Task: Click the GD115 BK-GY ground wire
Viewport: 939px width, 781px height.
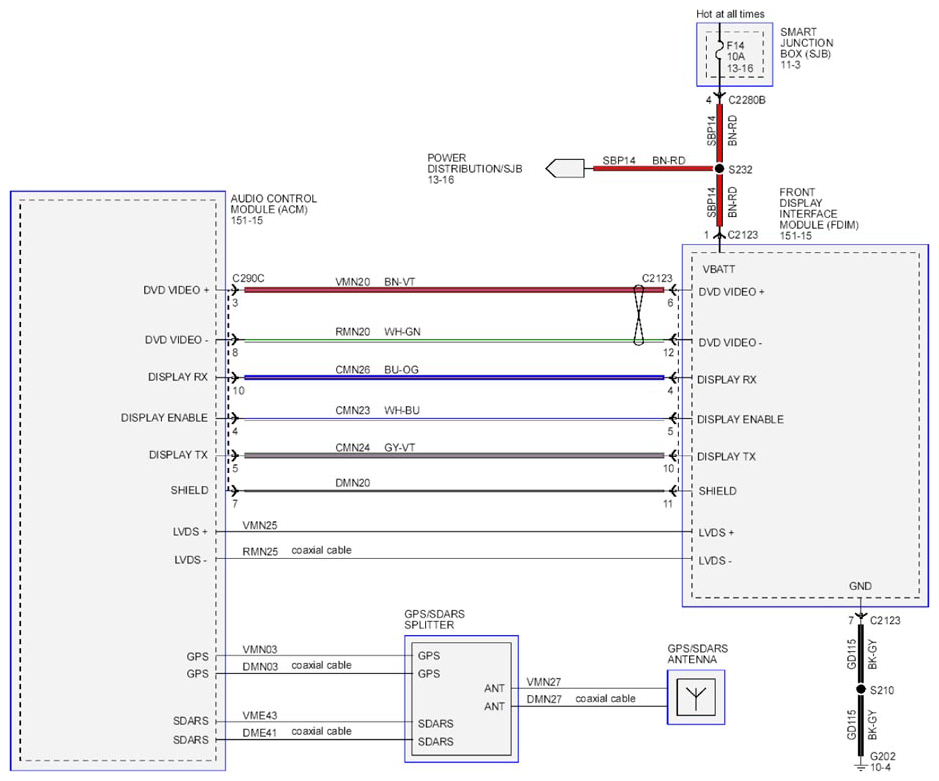Action: coord(861,654)
